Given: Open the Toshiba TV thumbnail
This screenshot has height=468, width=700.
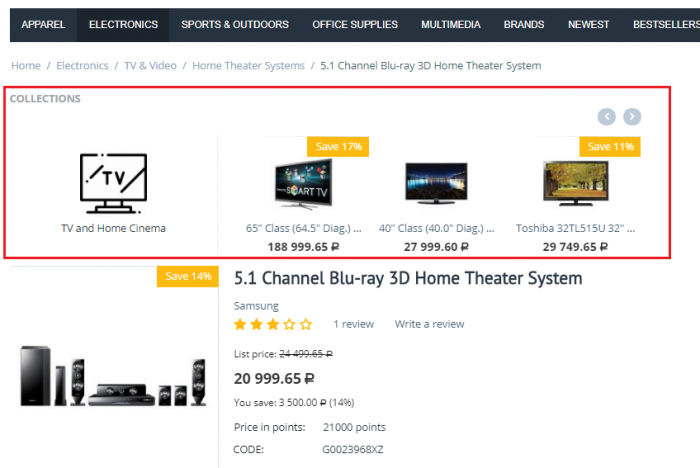Looking at the screenshot, I should [x=576, y=183].
